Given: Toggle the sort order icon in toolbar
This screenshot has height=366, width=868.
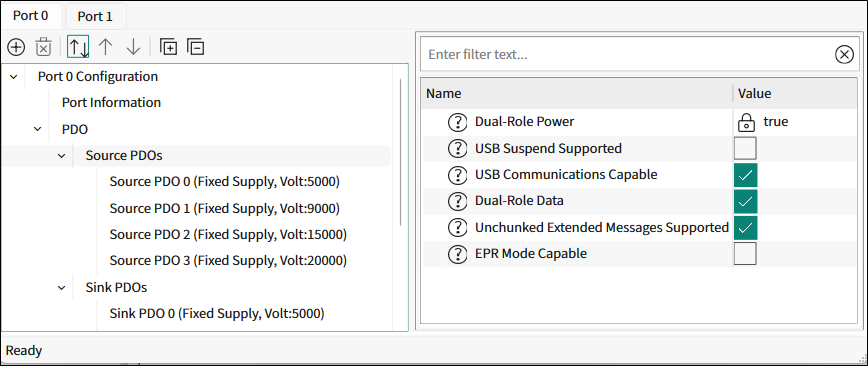Looking at the screenshot, I should 78,47.
